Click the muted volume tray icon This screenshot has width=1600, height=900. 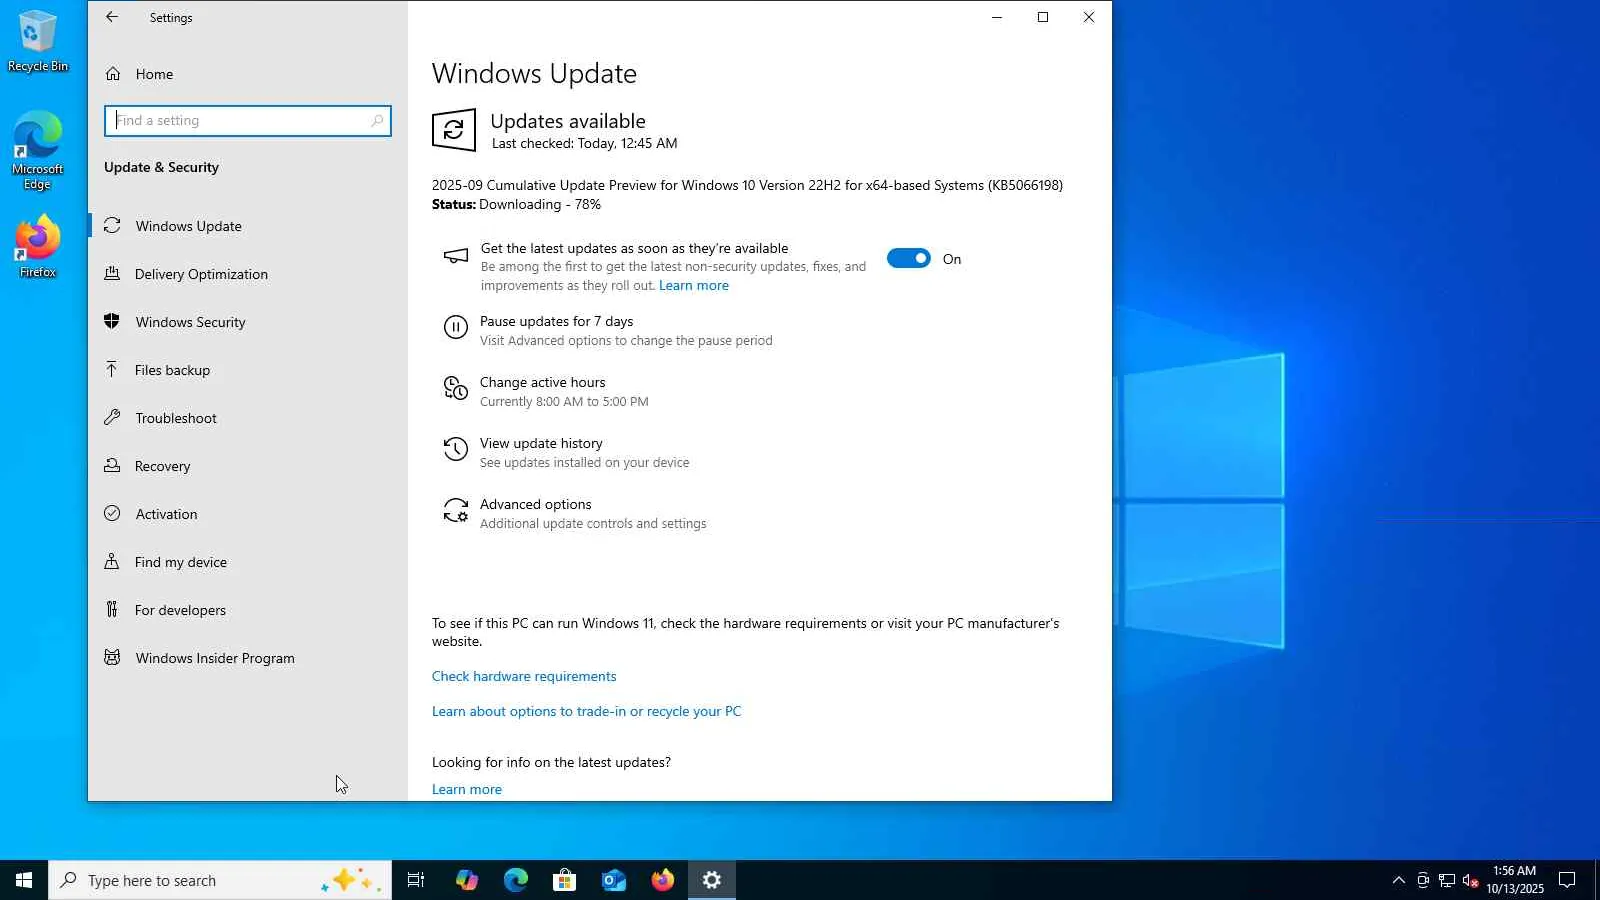[1470, 881]
